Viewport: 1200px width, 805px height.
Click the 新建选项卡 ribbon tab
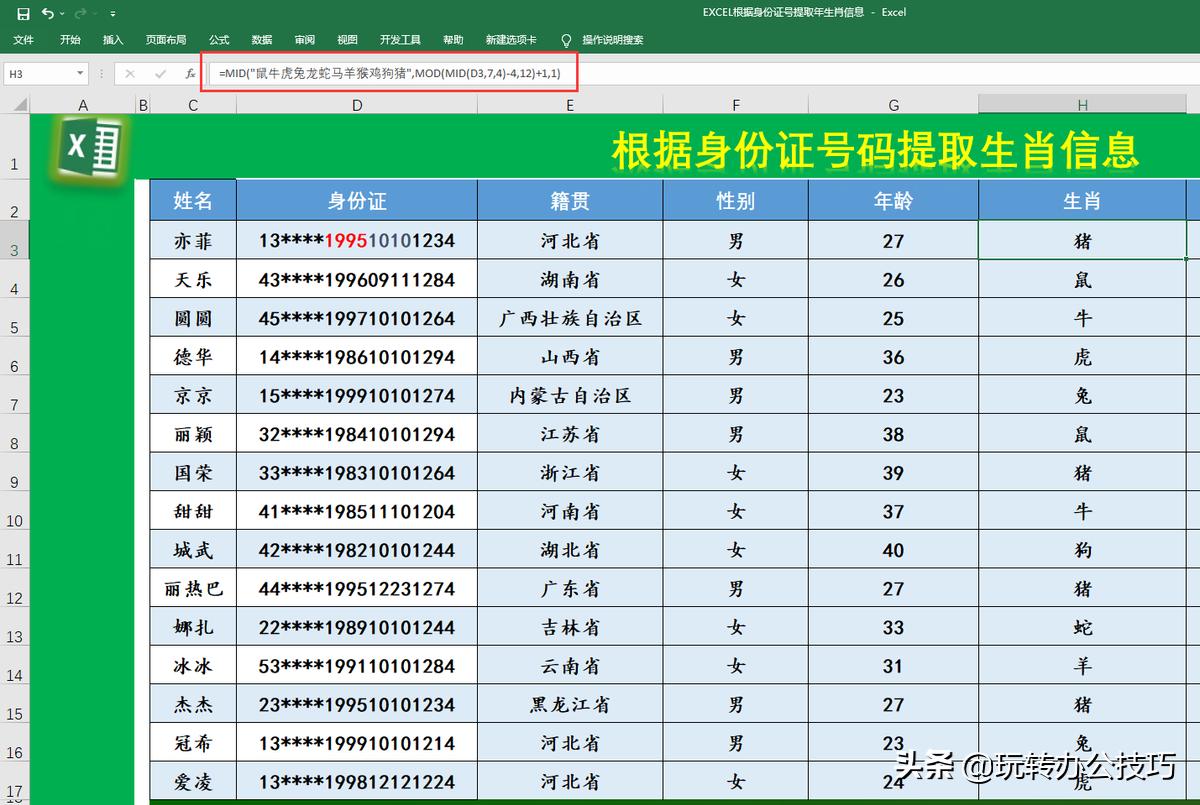[x=510, y=41]
